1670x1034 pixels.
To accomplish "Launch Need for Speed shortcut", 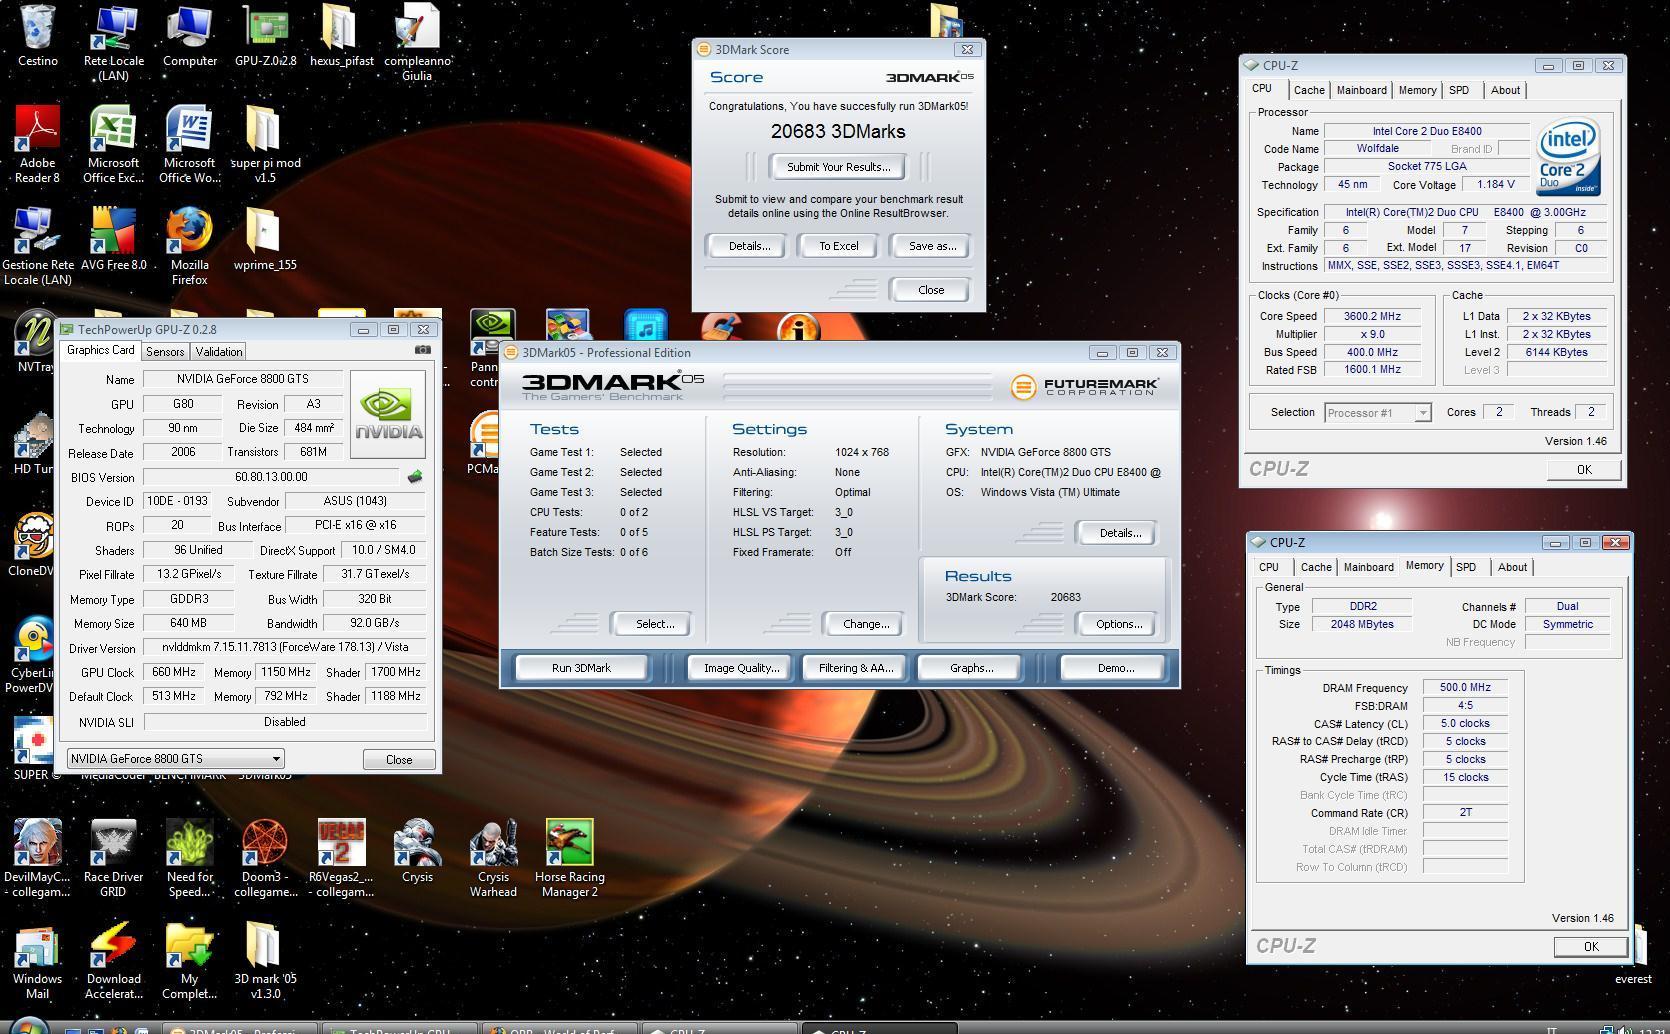I will (189, 858).
